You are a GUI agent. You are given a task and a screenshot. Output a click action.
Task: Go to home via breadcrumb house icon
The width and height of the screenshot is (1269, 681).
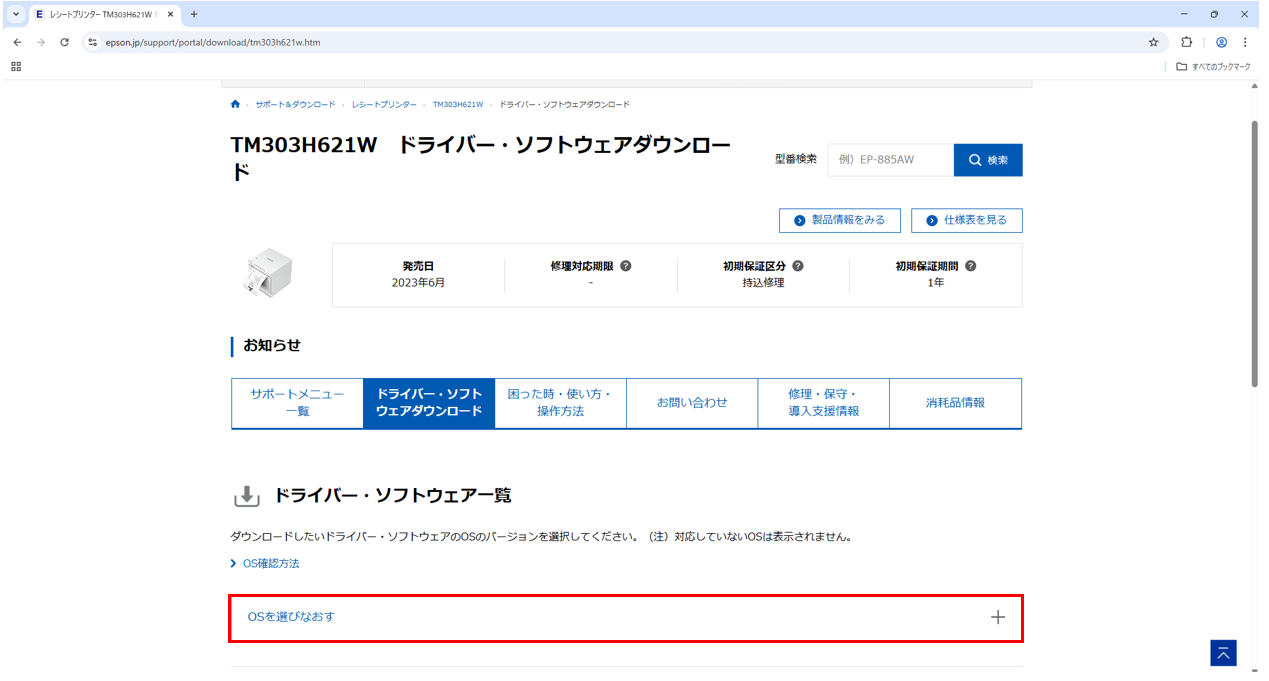pyautogui.click(x=235, y=104)
